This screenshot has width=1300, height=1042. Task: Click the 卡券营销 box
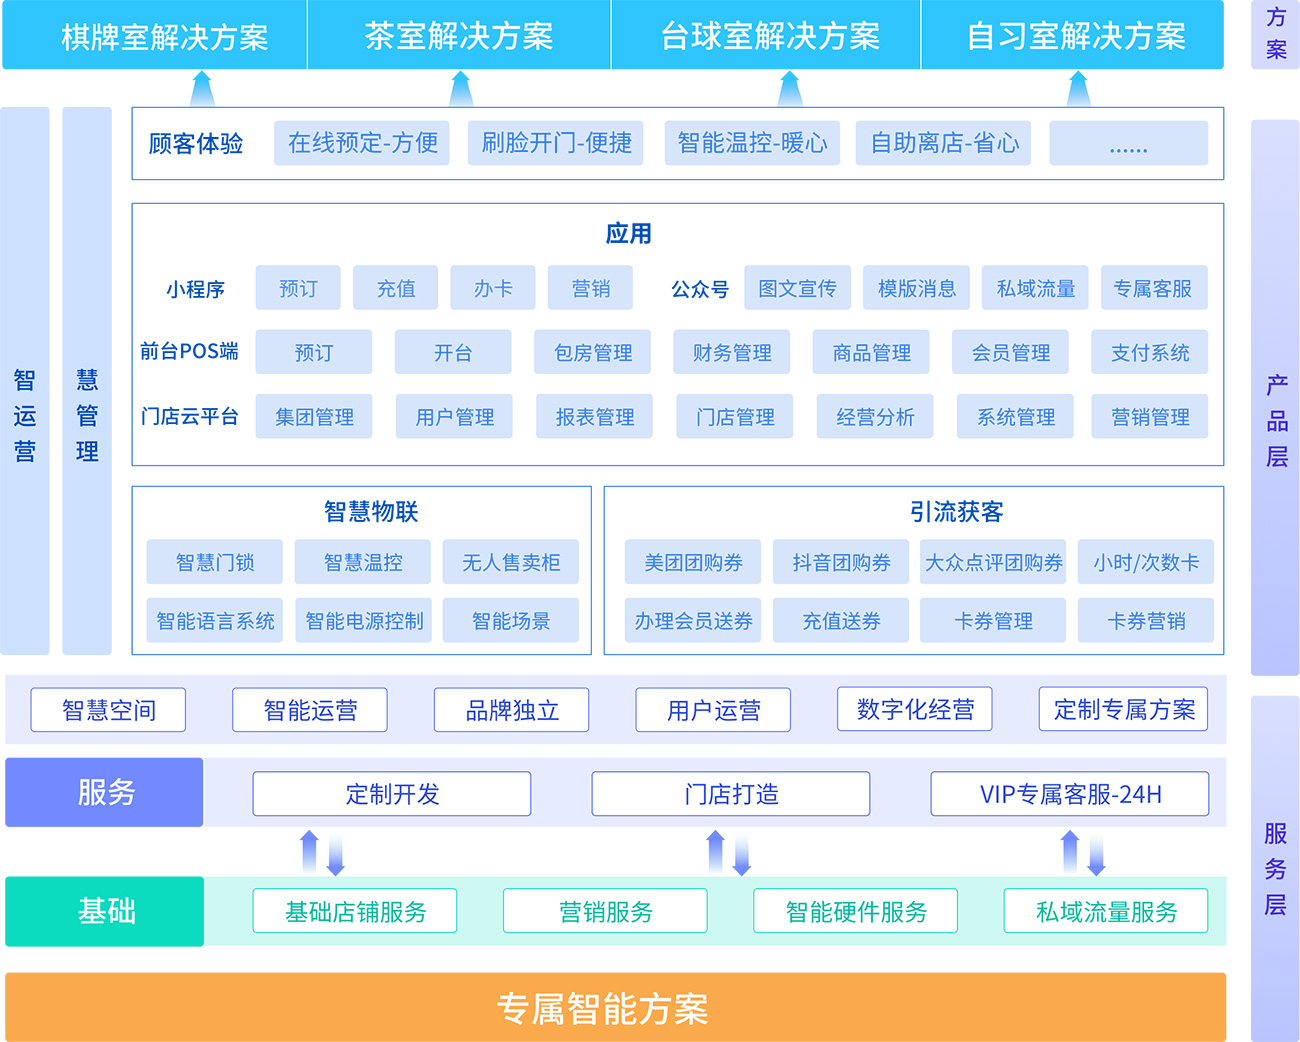(1146, 620)
